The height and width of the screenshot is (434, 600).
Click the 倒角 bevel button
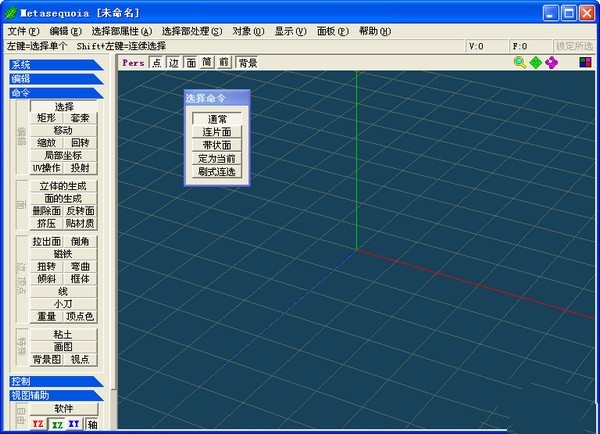80,241
